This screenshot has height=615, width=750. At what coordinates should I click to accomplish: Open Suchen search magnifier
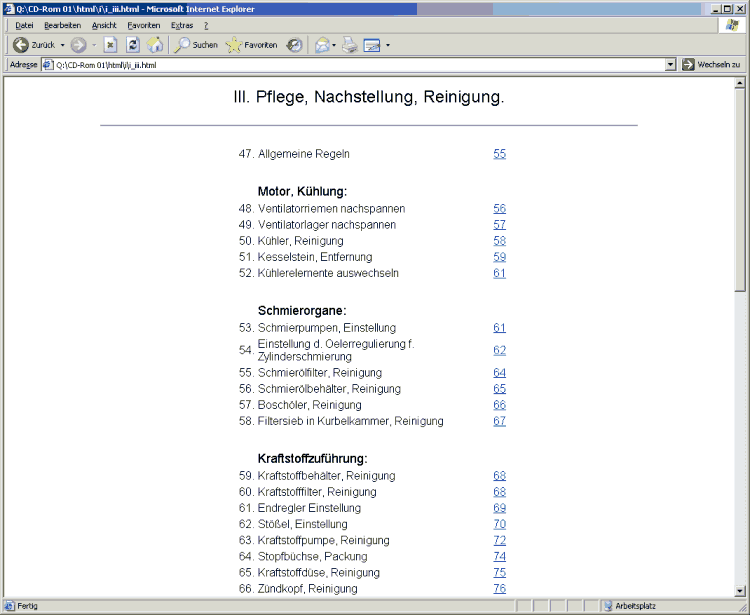click(x=182, y=45)
